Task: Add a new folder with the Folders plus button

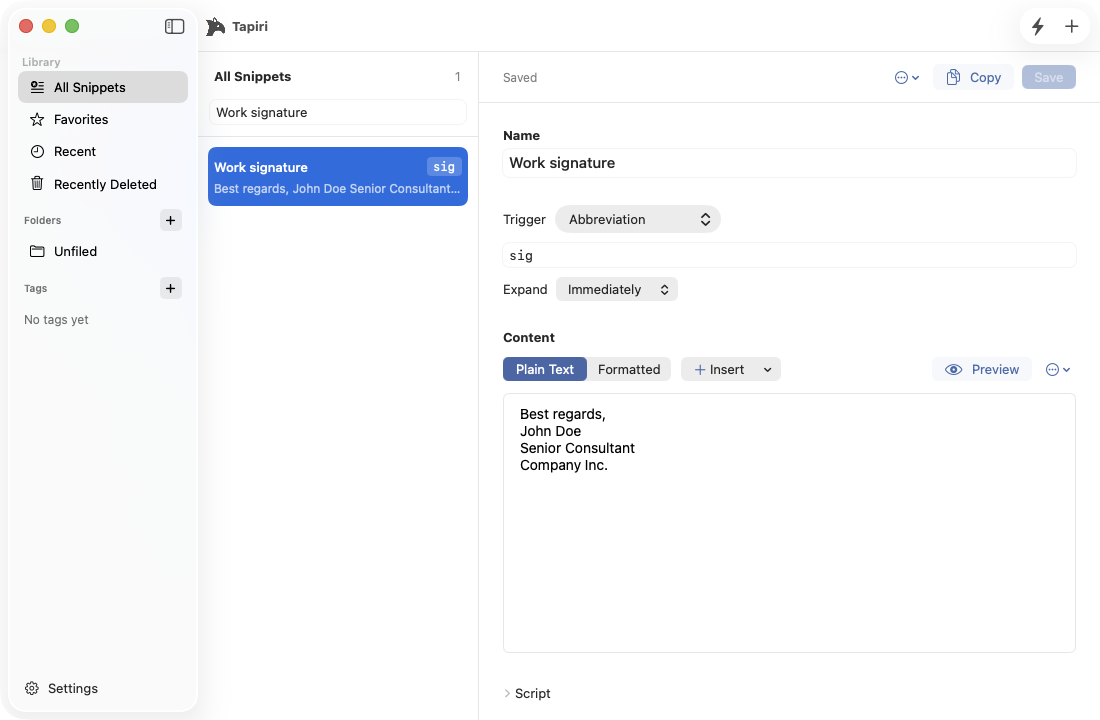Action: (170, 220)
